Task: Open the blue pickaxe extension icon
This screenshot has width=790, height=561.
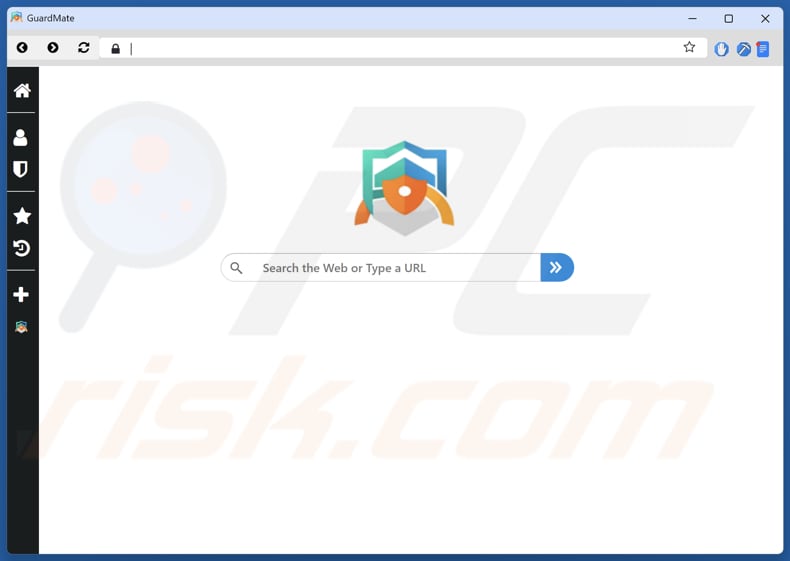Action: (x=744, y=49)
